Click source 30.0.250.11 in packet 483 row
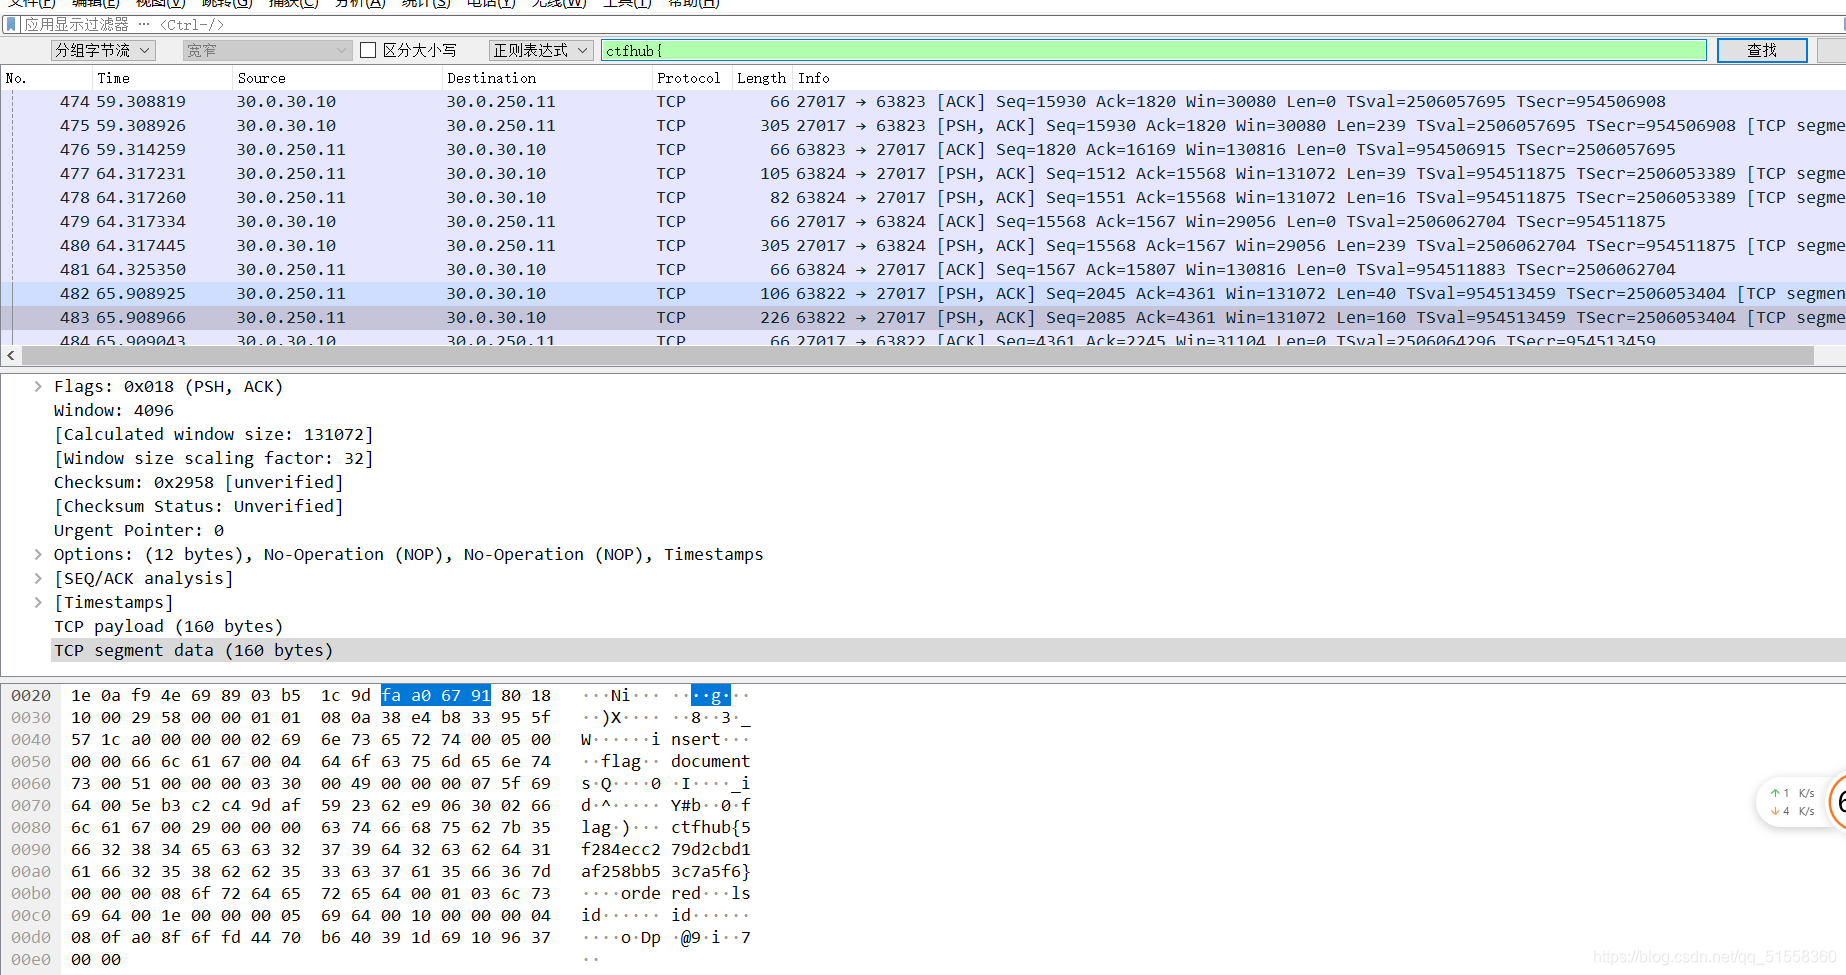 pyautogui.click(x=291, y=317)
